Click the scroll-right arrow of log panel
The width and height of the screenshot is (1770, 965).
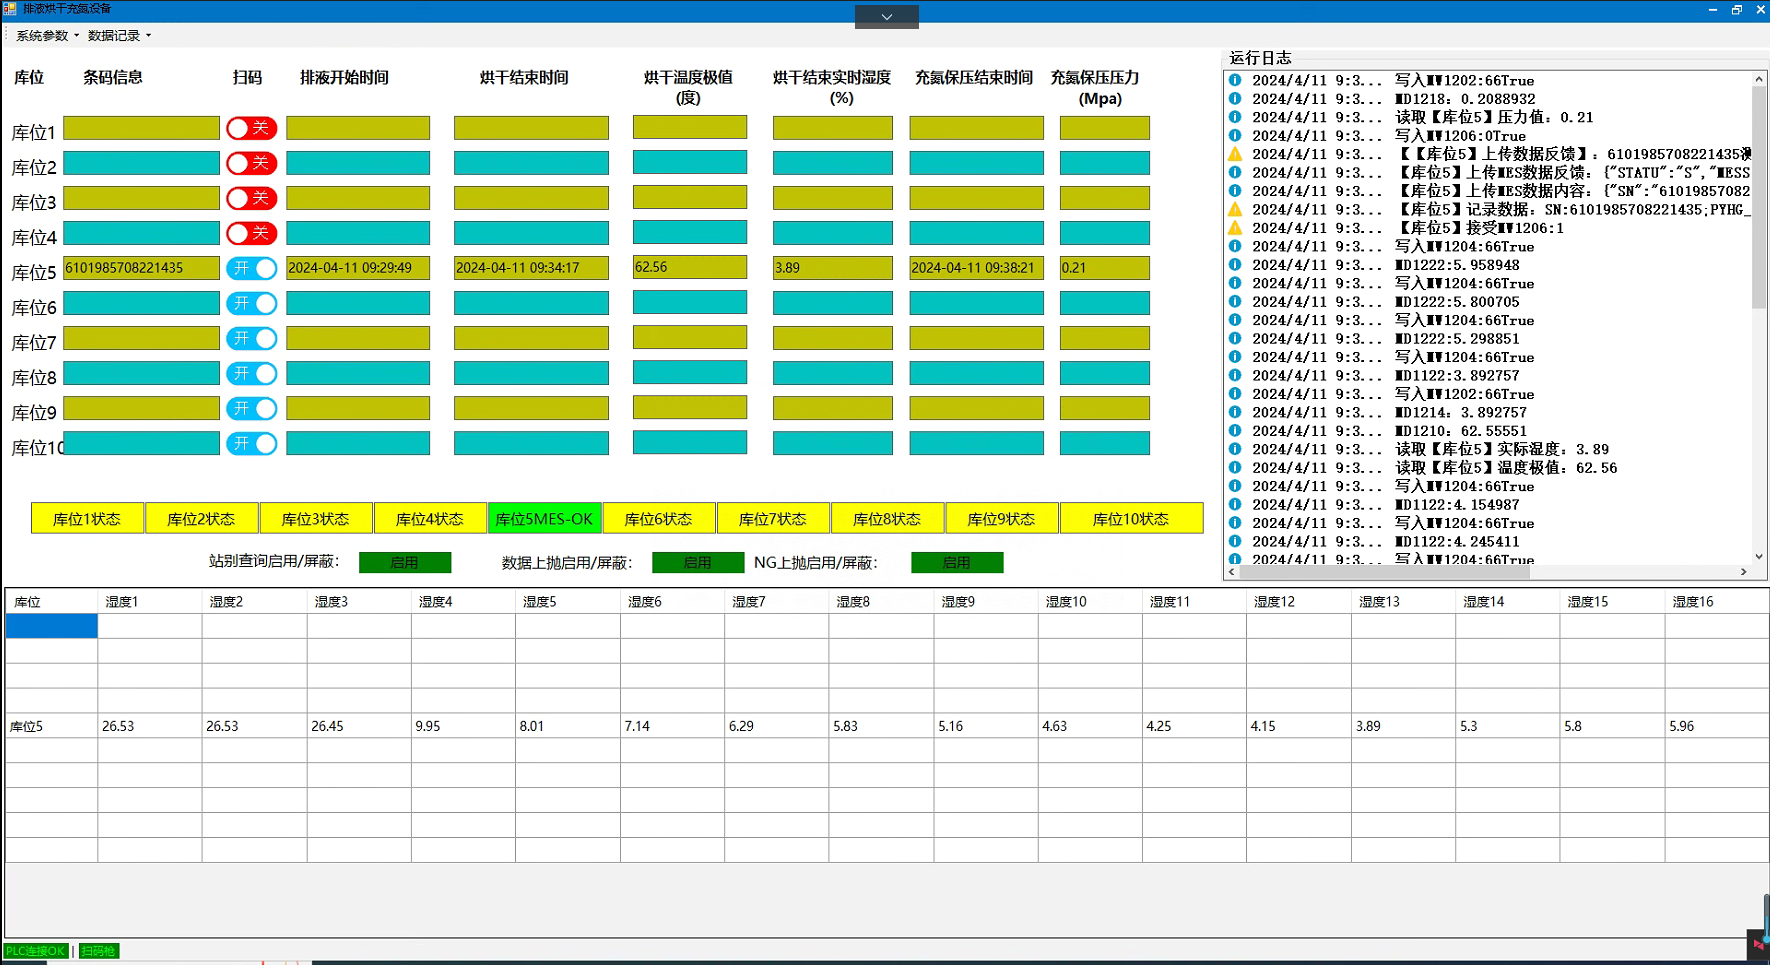pyautogui.click(x=1744, y=572)
